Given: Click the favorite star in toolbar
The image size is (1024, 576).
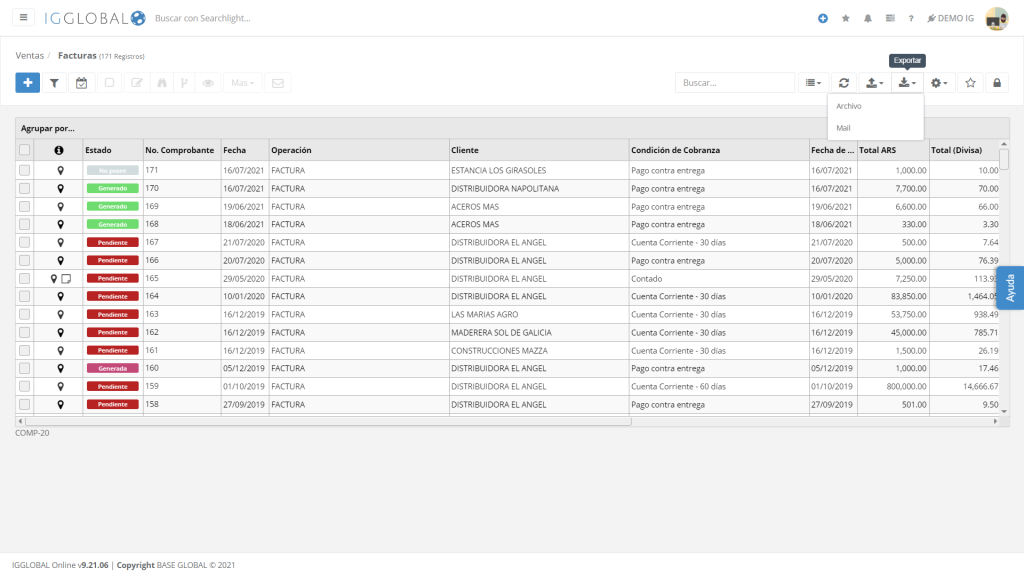Looking at the screenshot, I should pos(970,83).
